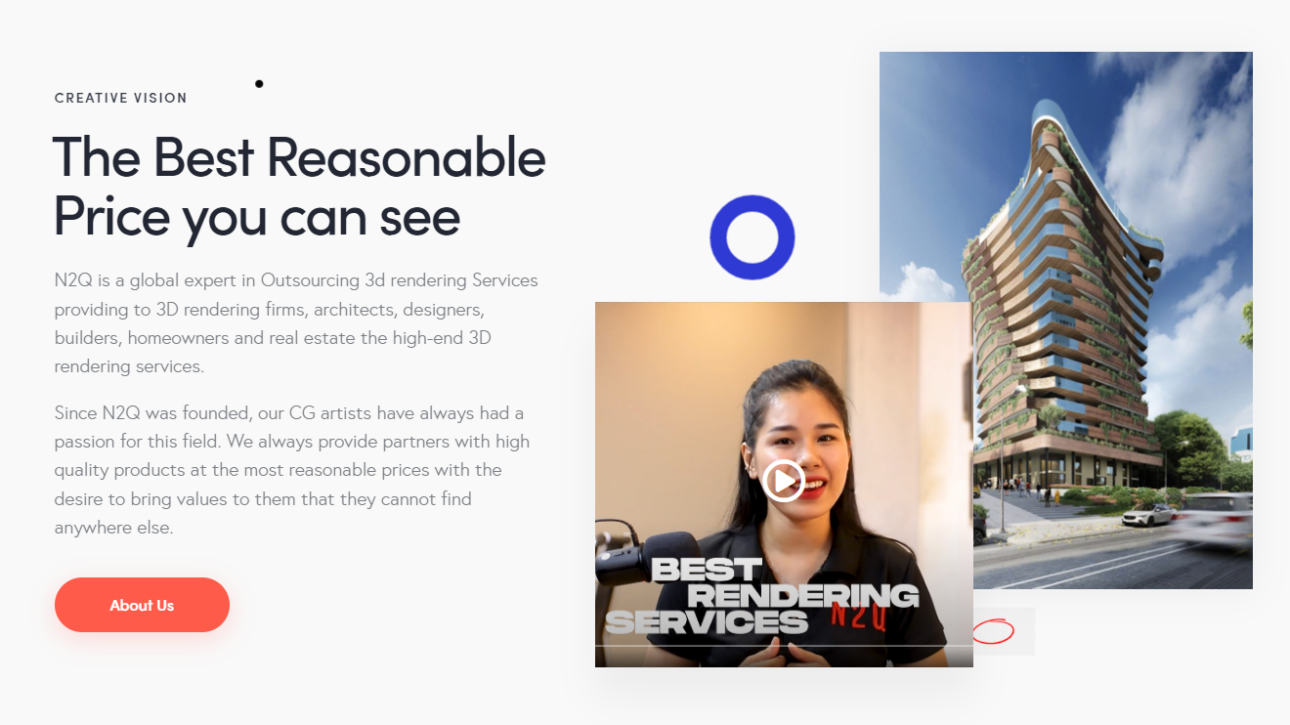Click the Since N2Q was founded paragraph
Screen dimensions: 1290x725
[x=292, y=470]
